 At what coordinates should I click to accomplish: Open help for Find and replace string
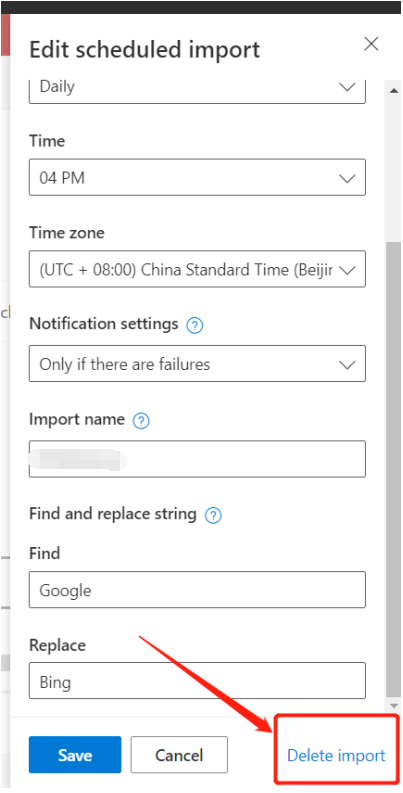click(213, 516)
